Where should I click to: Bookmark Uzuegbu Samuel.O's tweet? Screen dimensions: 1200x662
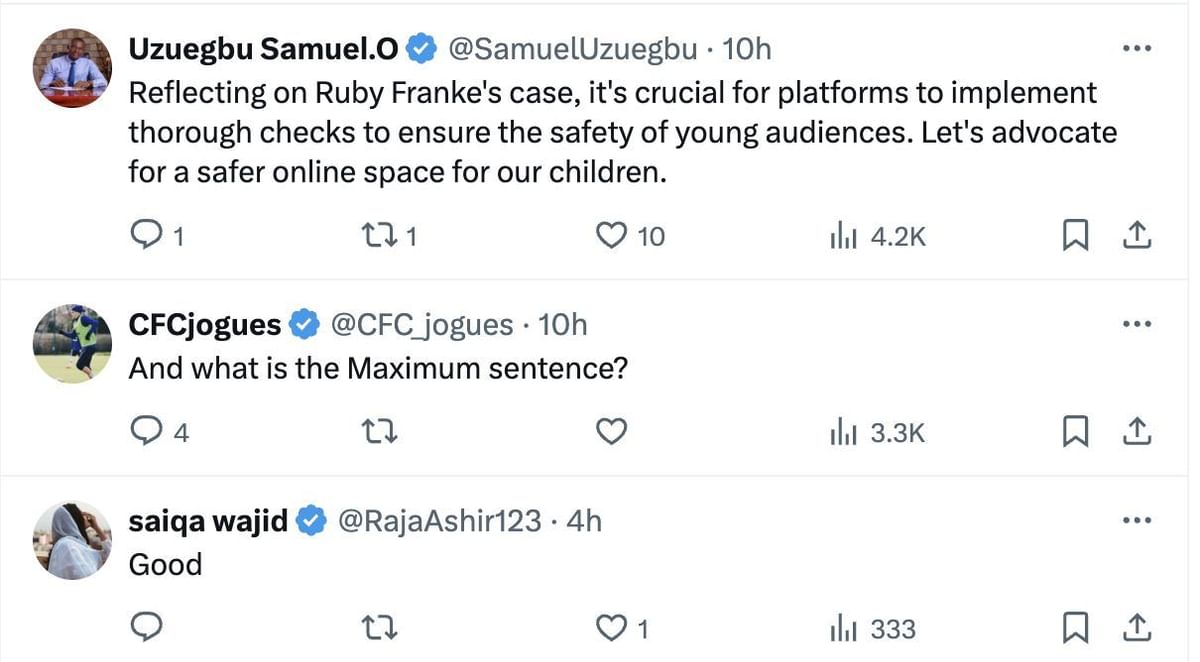point(1075,236)
